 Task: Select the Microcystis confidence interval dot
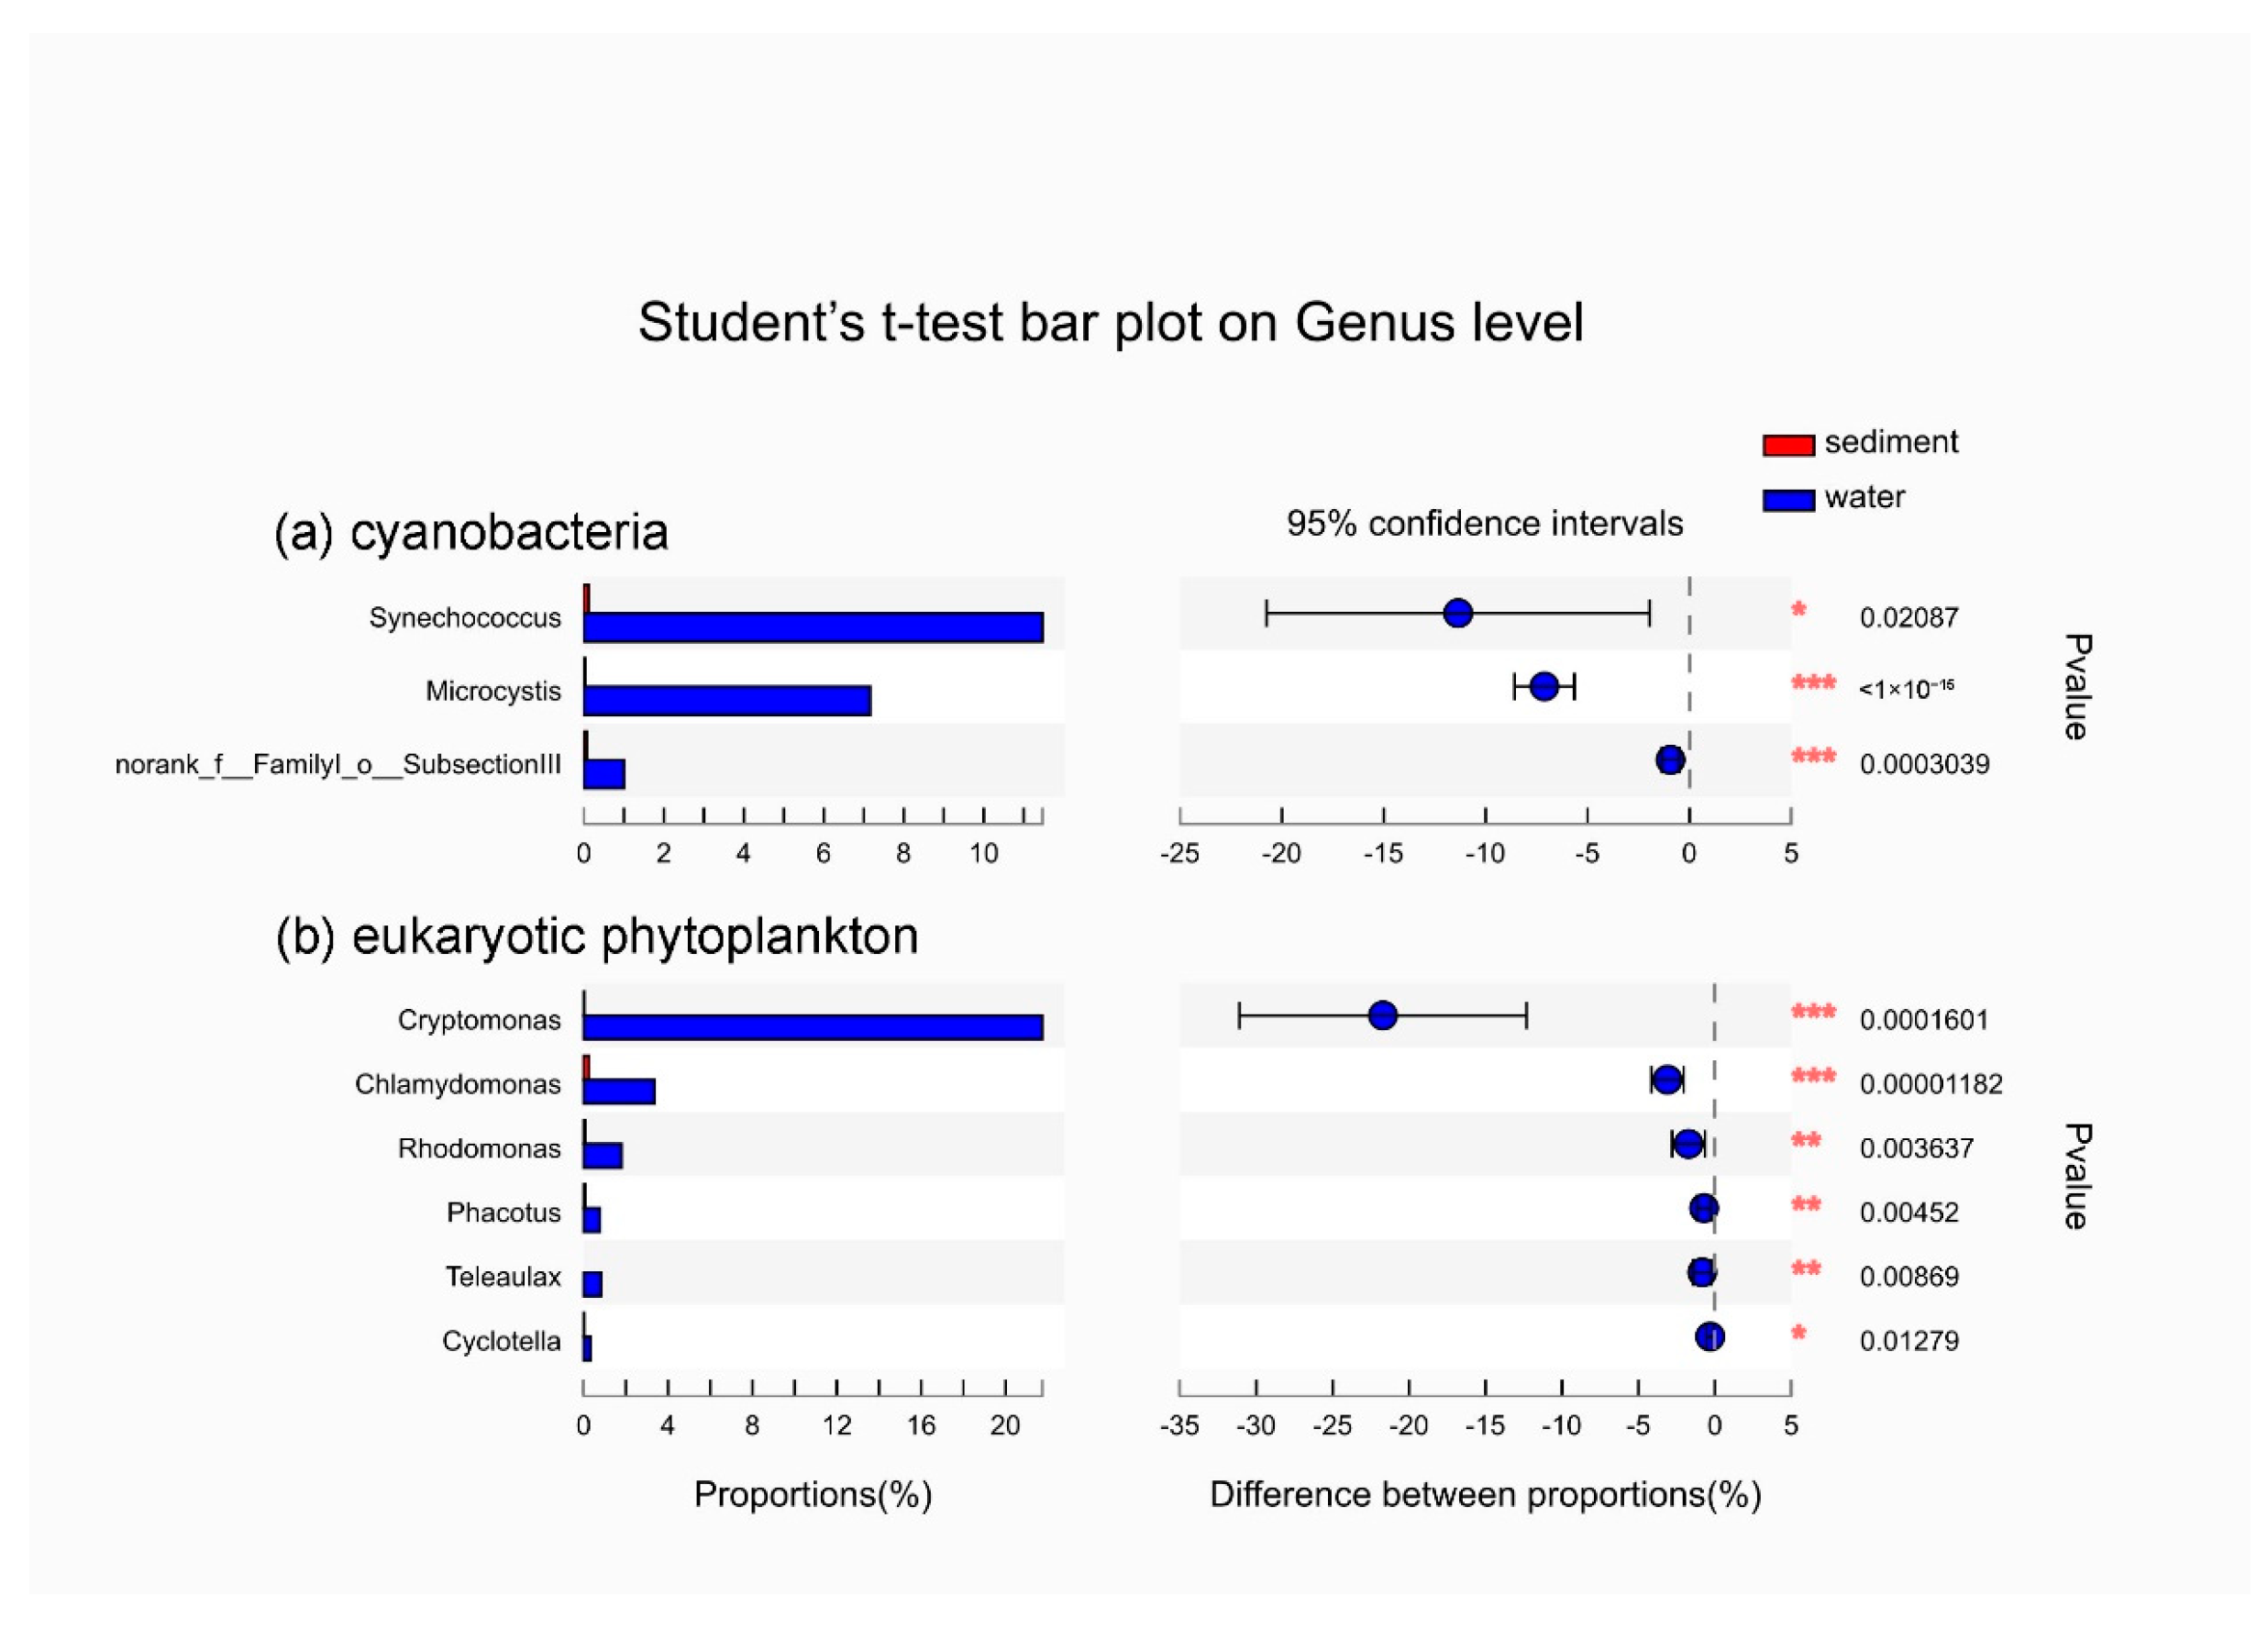(1544, 687)
